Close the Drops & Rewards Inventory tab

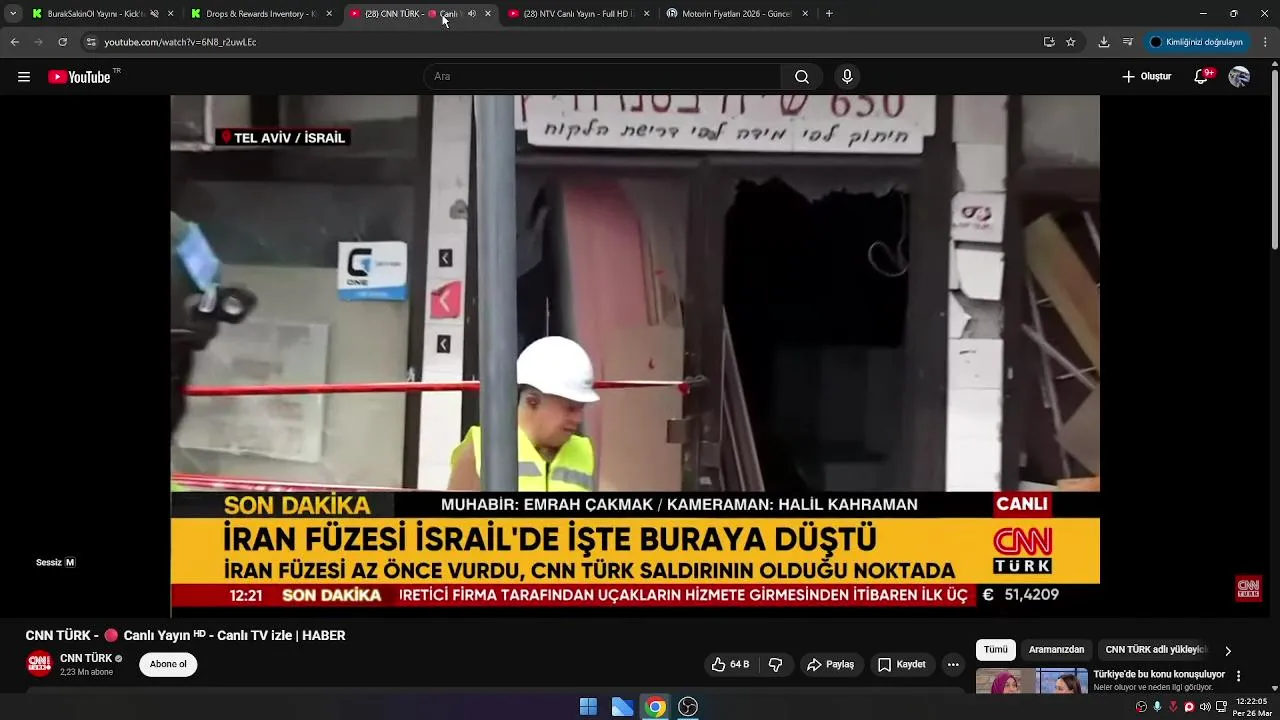coord(329,14)
